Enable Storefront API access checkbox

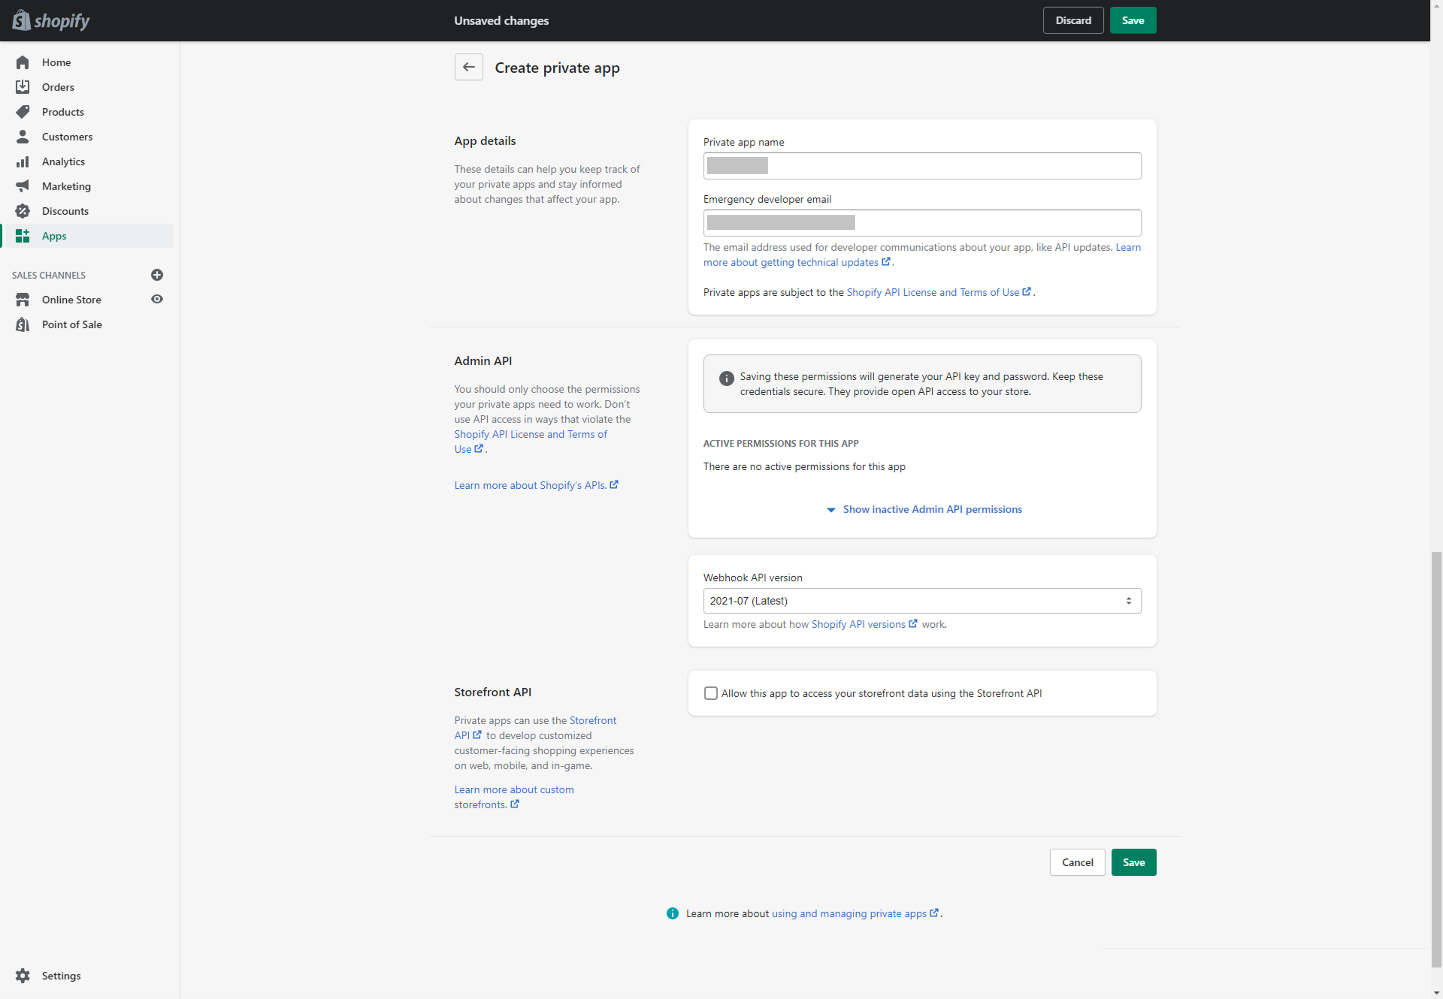711,693
